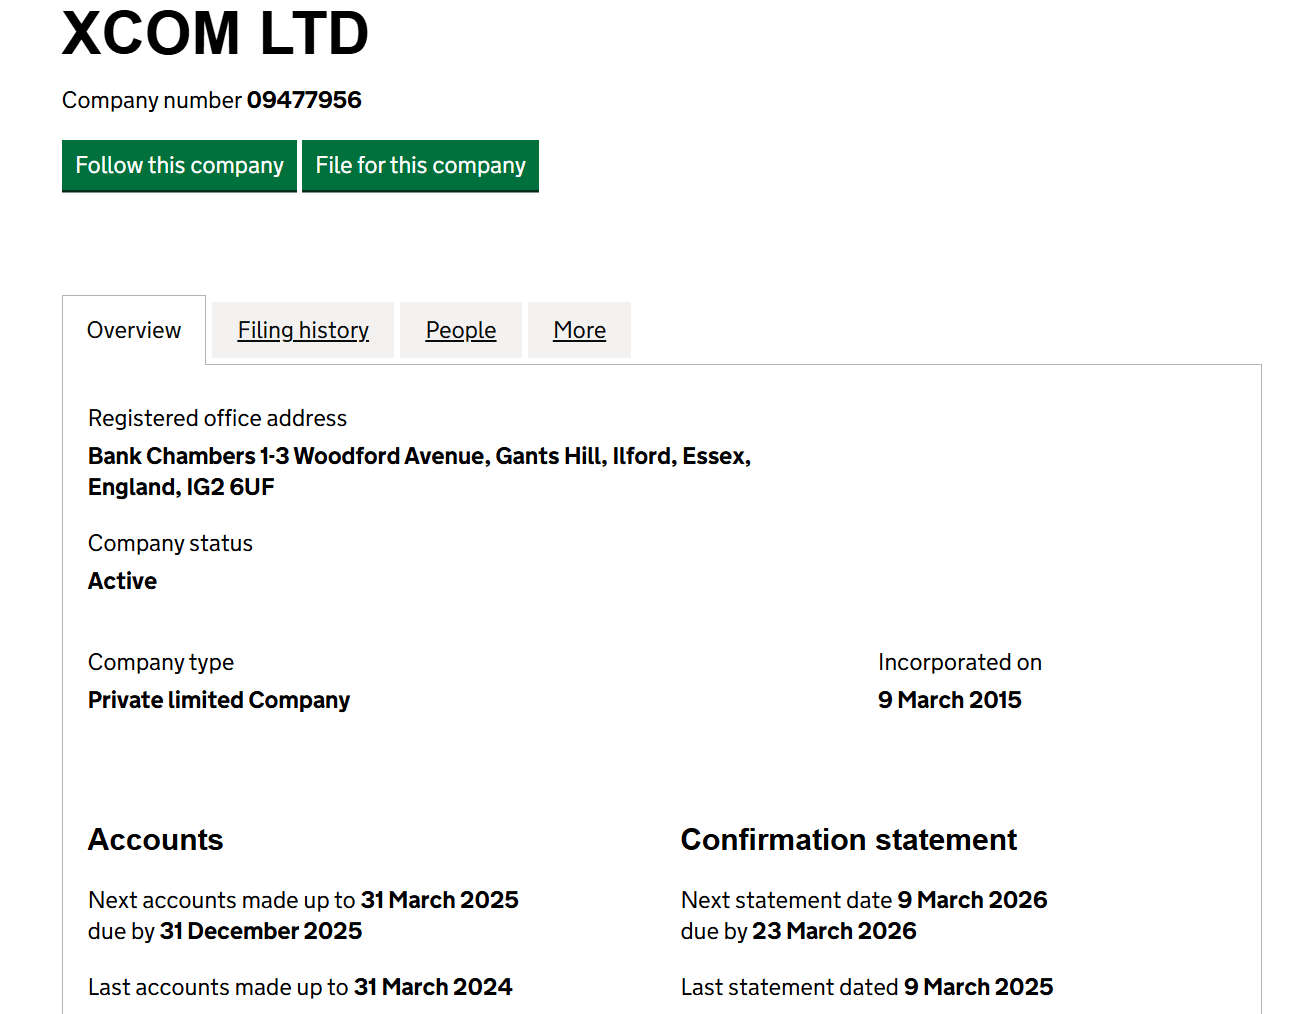Screen dimensions: 1302x1014
Task: Click the Confirmation statement heading
Action: pyautogui.click(x=849, y=840)
